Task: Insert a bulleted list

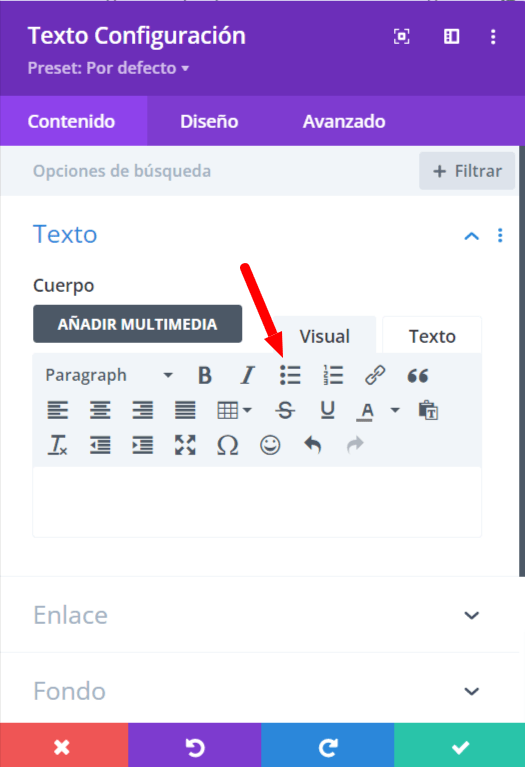Action: (x=291, y=376)
